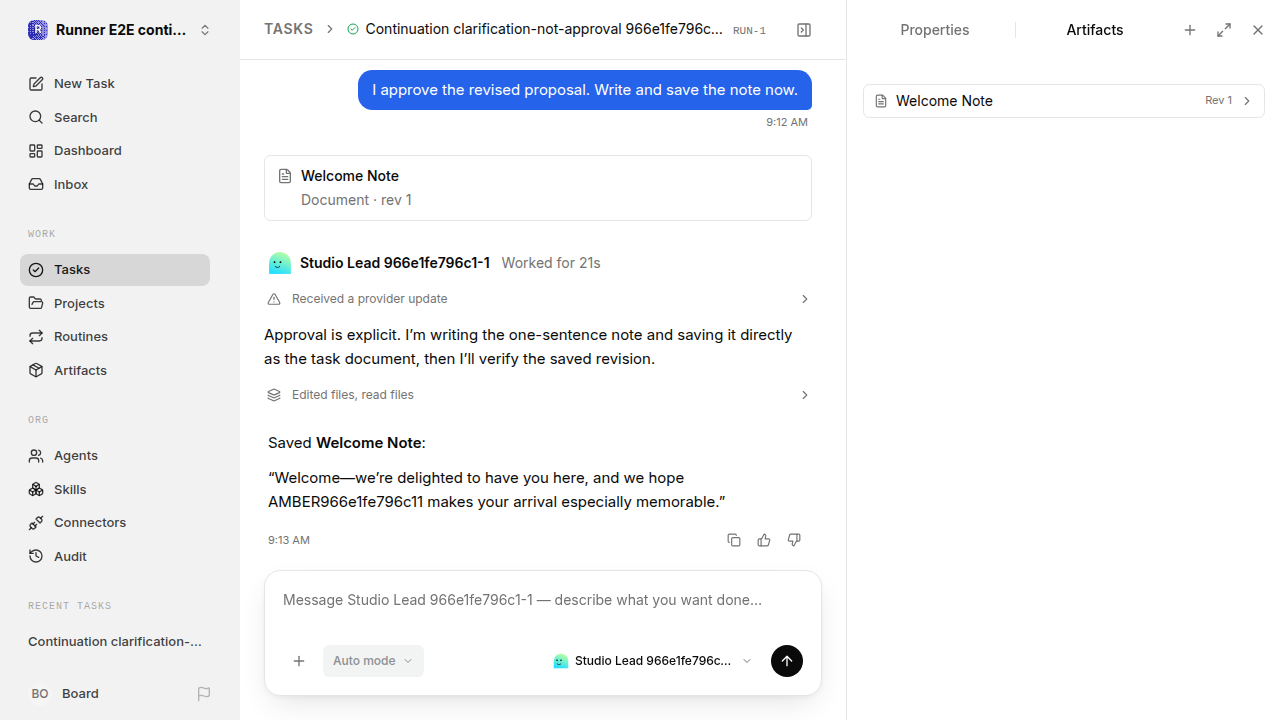Send the message with arrow button

(x=787, y=661)
